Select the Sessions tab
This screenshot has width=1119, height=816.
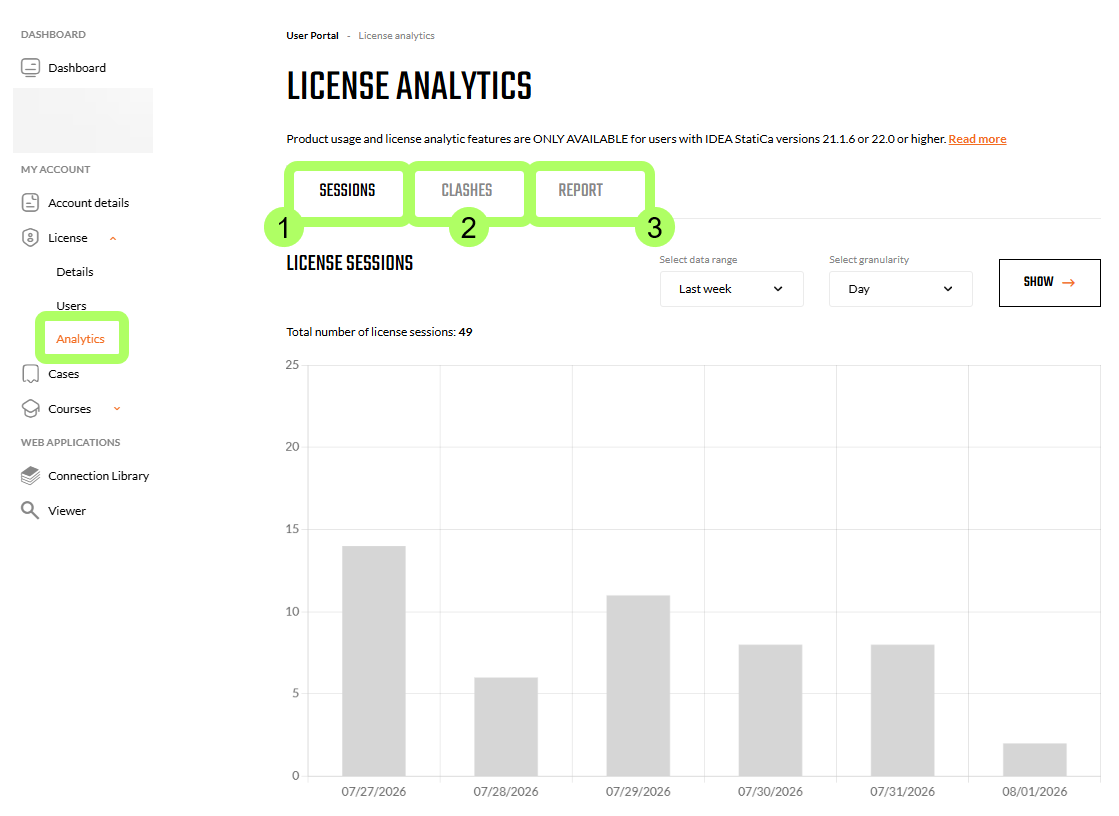click(x=348, y=191)
